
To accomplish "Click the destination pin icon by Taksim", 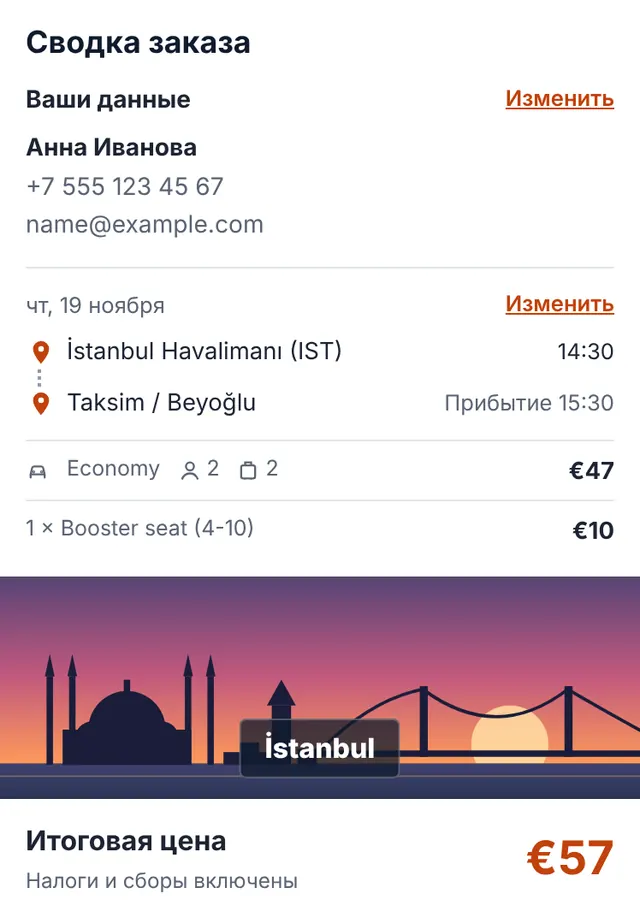I will coord(41,403).
